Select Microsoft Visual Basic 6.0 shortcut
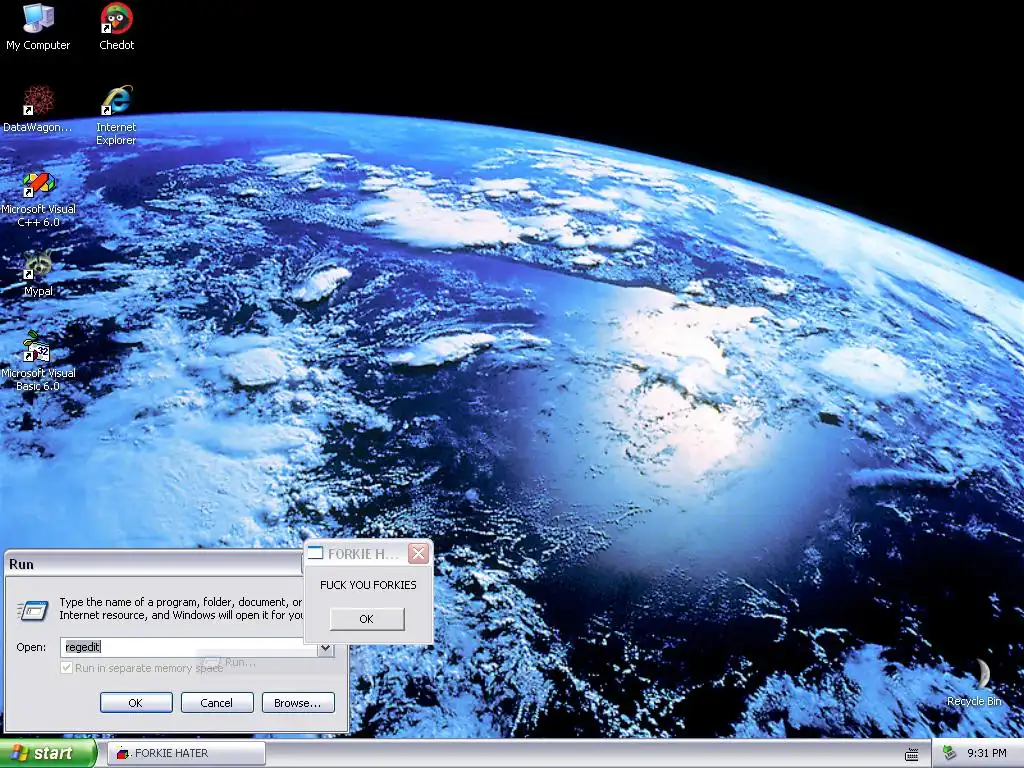This screenshot has height=768, width=1024. tap(38, 362)
